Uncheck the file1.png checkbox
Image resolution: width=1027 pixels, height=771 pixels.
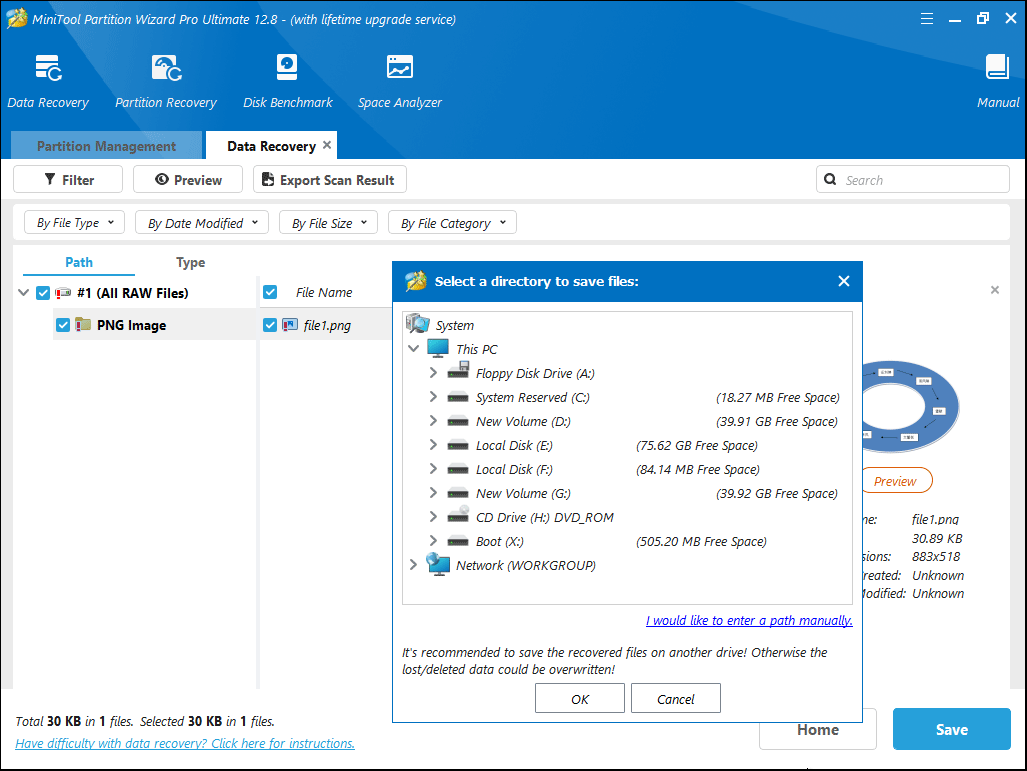coord(270,325)
